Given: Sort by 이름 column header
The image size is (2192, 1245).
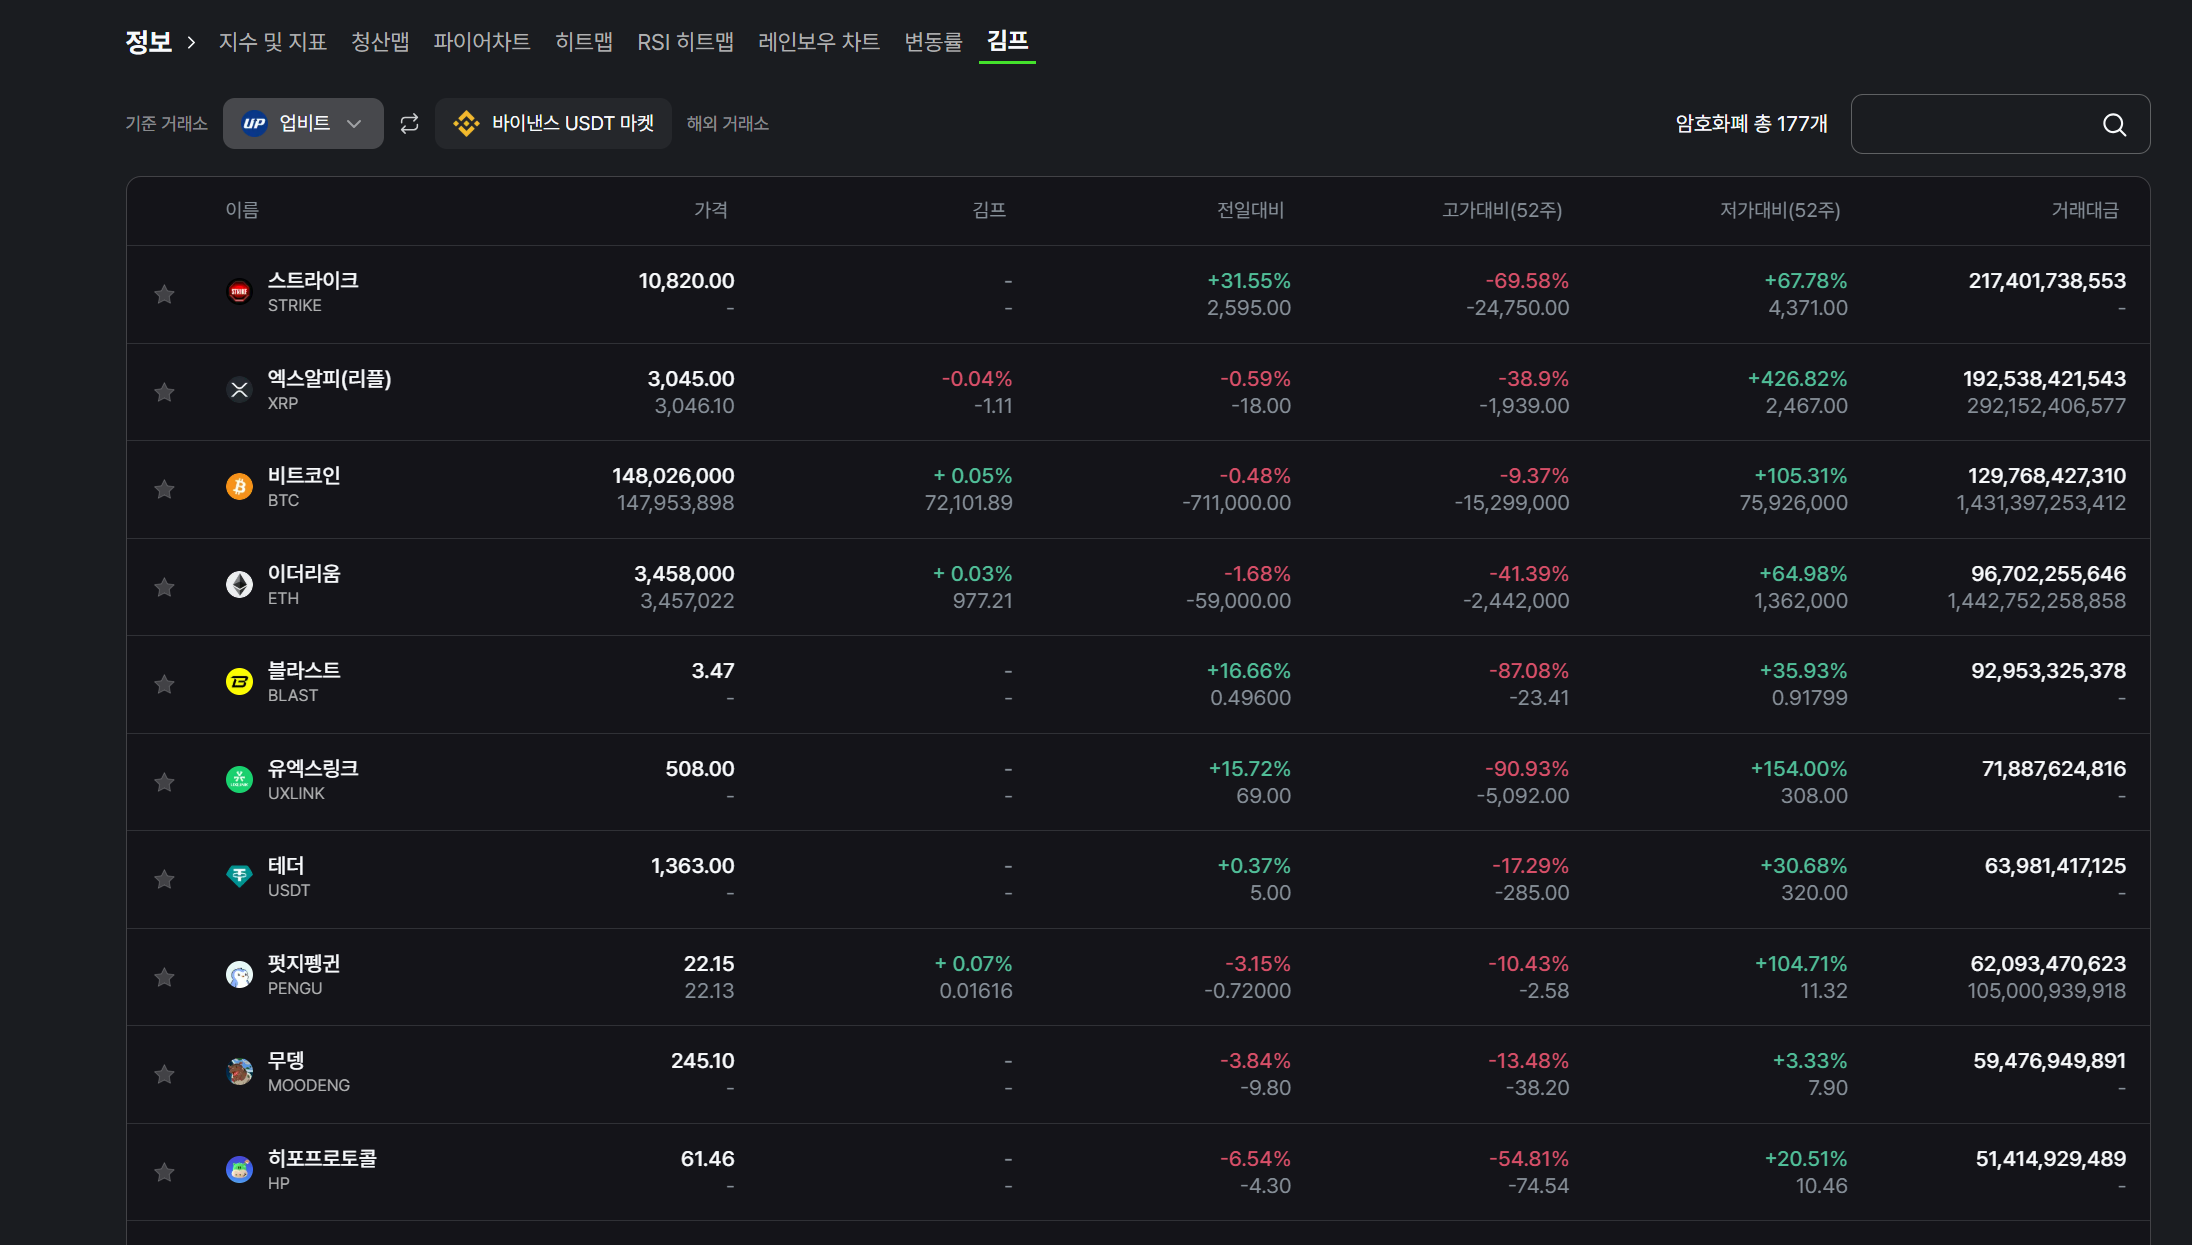Looking at the screenshot, I should coord(242,210).
